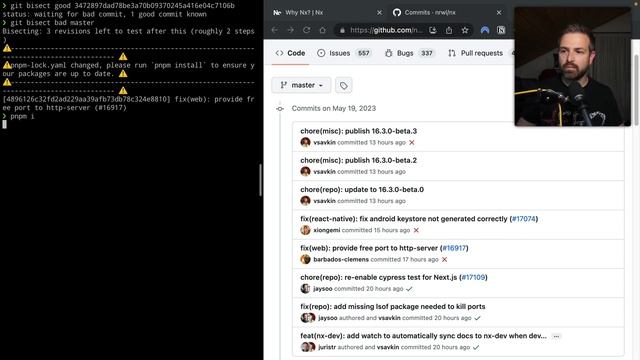This screenshot has height=360, width=640.
Task: Click the presenter webcam overlay
Action: coord(572,67)
